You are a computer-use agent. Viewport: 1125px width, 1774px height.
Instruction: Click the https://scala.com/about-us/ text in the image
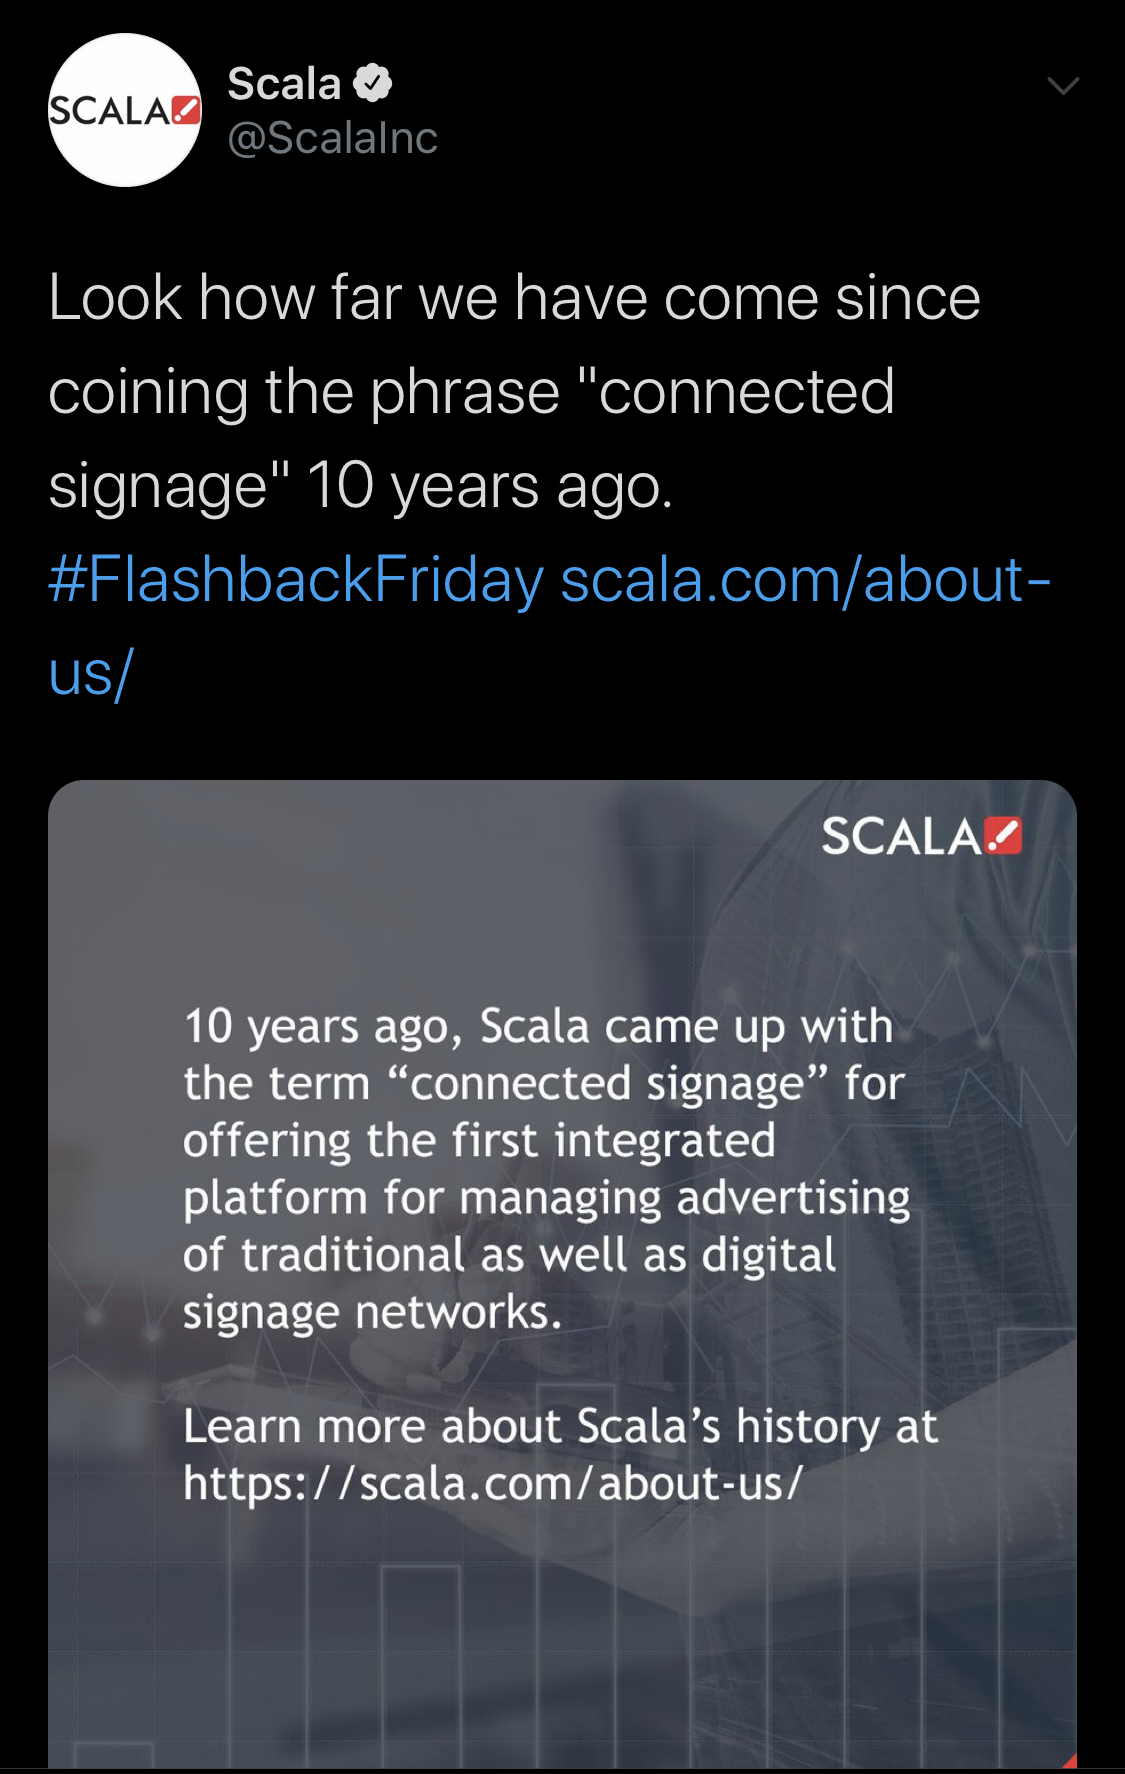tap(492, 1483)
